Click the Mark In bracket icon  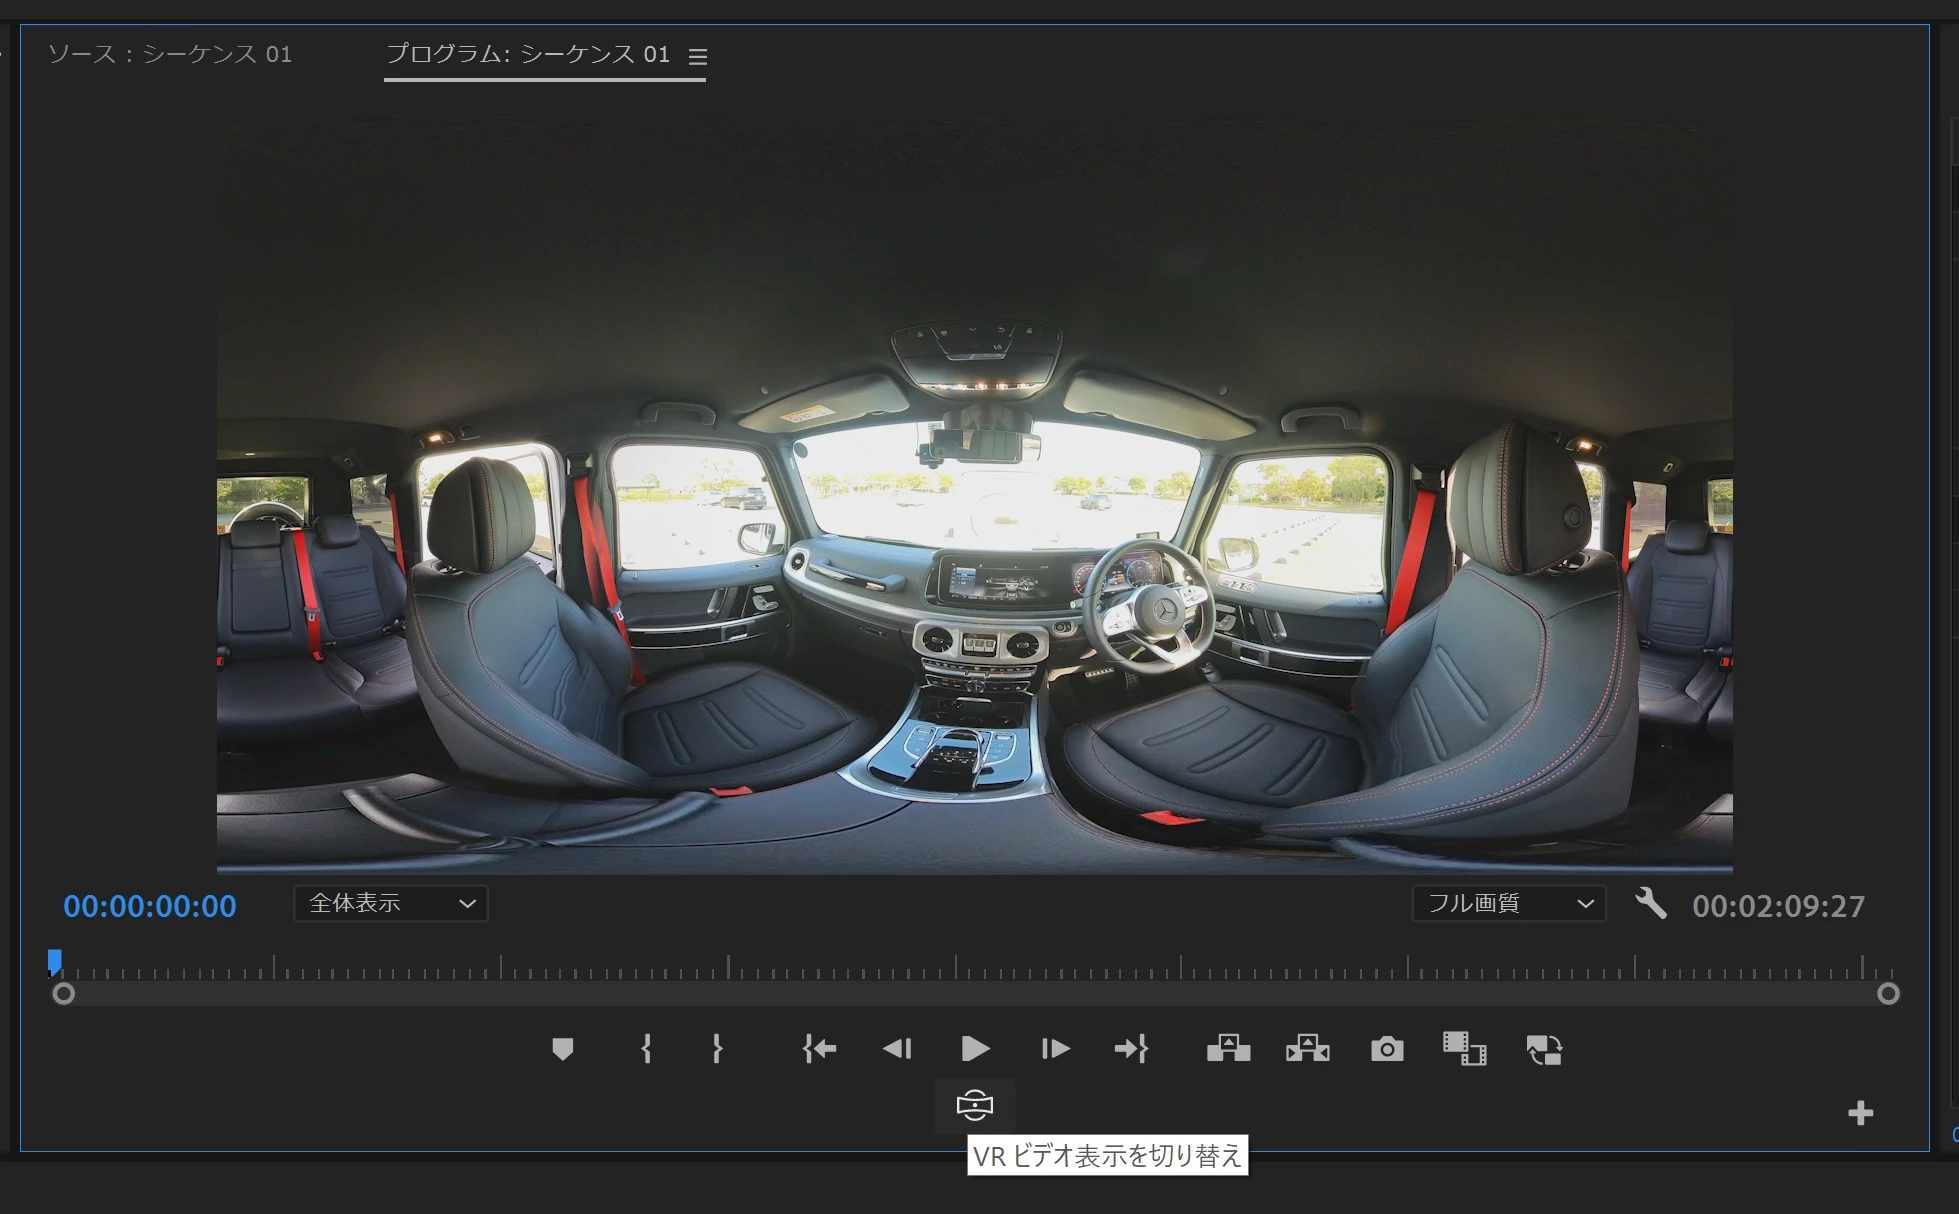click(x=646, y=1049)
